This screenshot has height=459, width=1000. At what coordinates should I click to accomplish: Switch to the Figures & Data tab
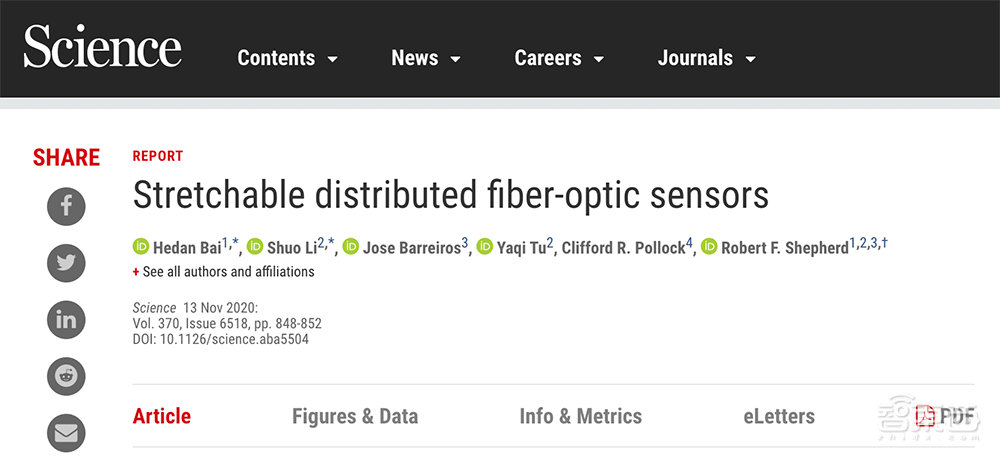pos(355,417)
